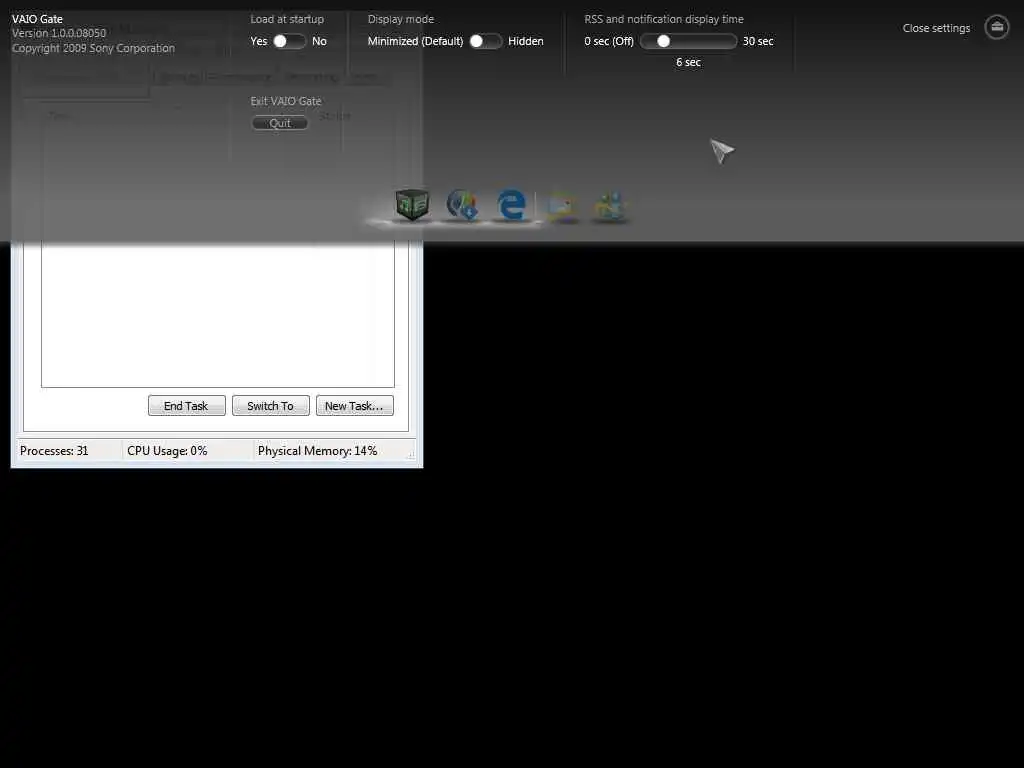Click the Quit button to exit VAIO Gate
This screenshot has height=768, width=1024.
coord(280,123)
